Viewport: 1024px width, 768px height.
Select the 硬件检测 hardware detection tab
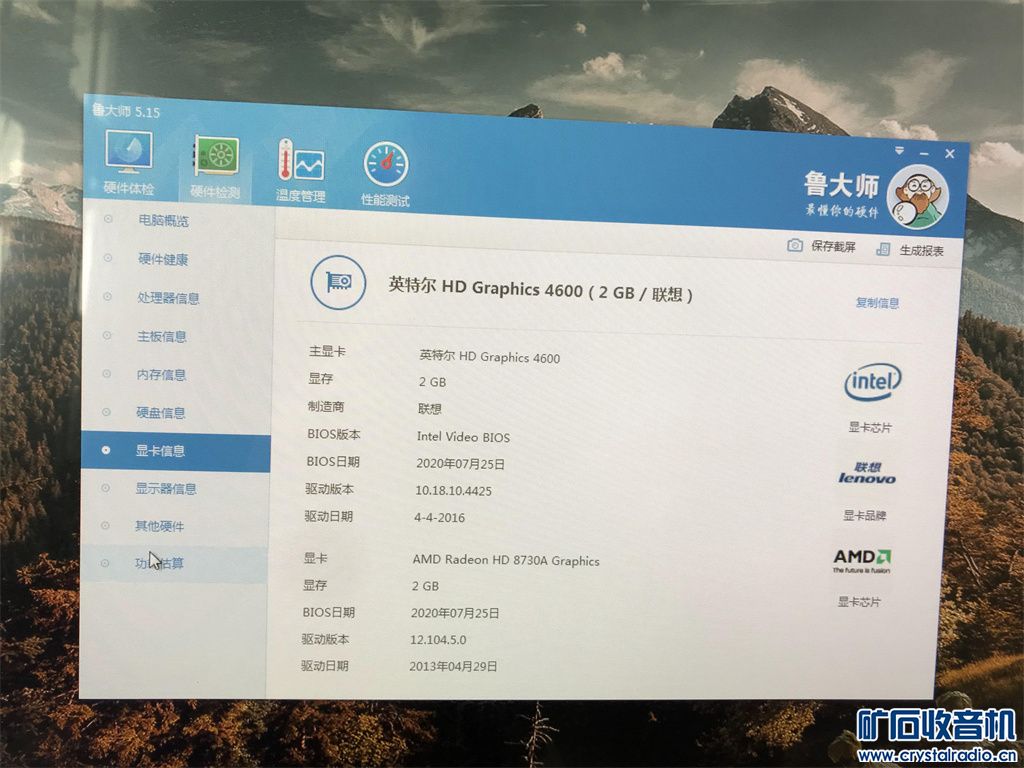pos(215,167)
